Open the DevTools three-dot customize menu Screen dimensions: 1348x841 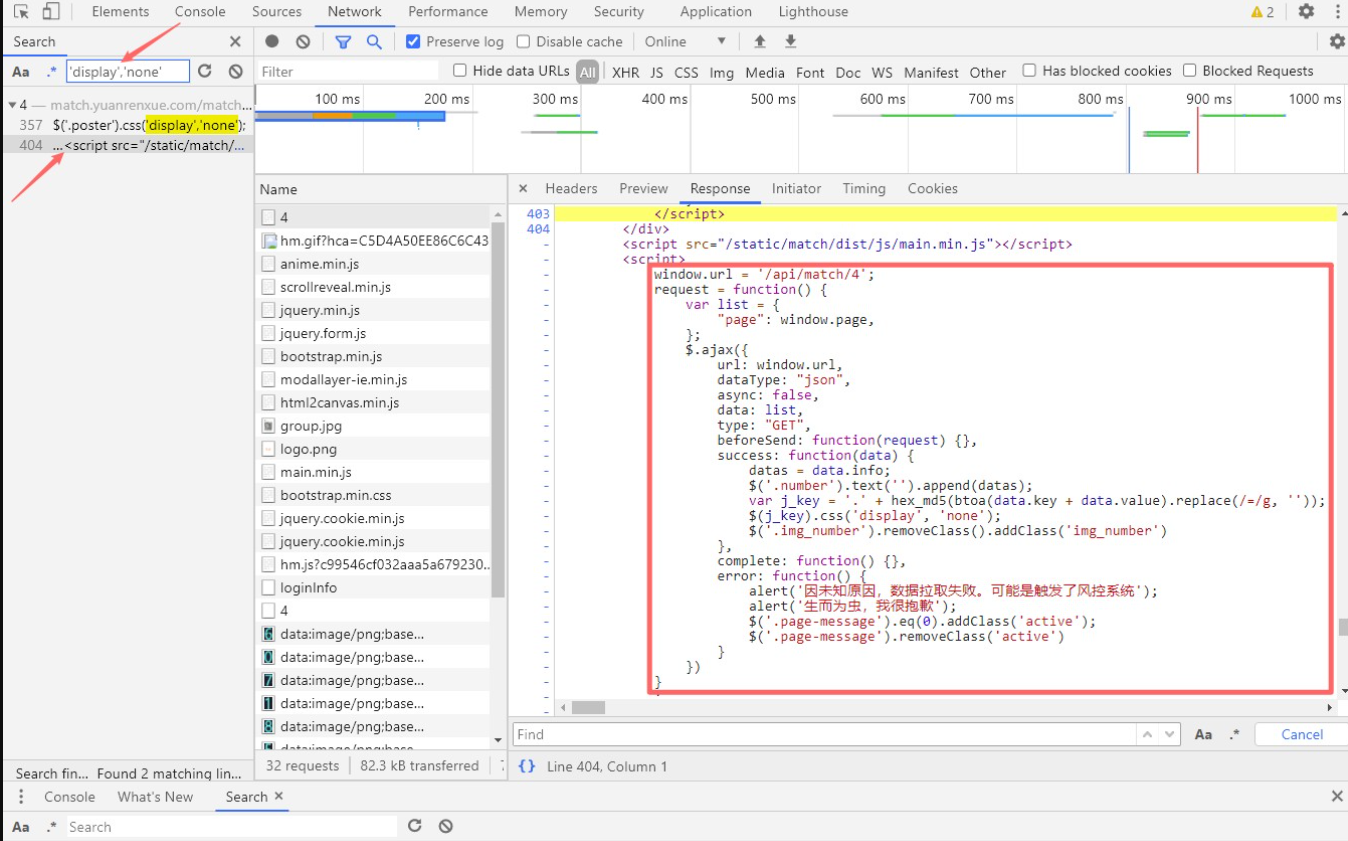[x=1337, y=12]
